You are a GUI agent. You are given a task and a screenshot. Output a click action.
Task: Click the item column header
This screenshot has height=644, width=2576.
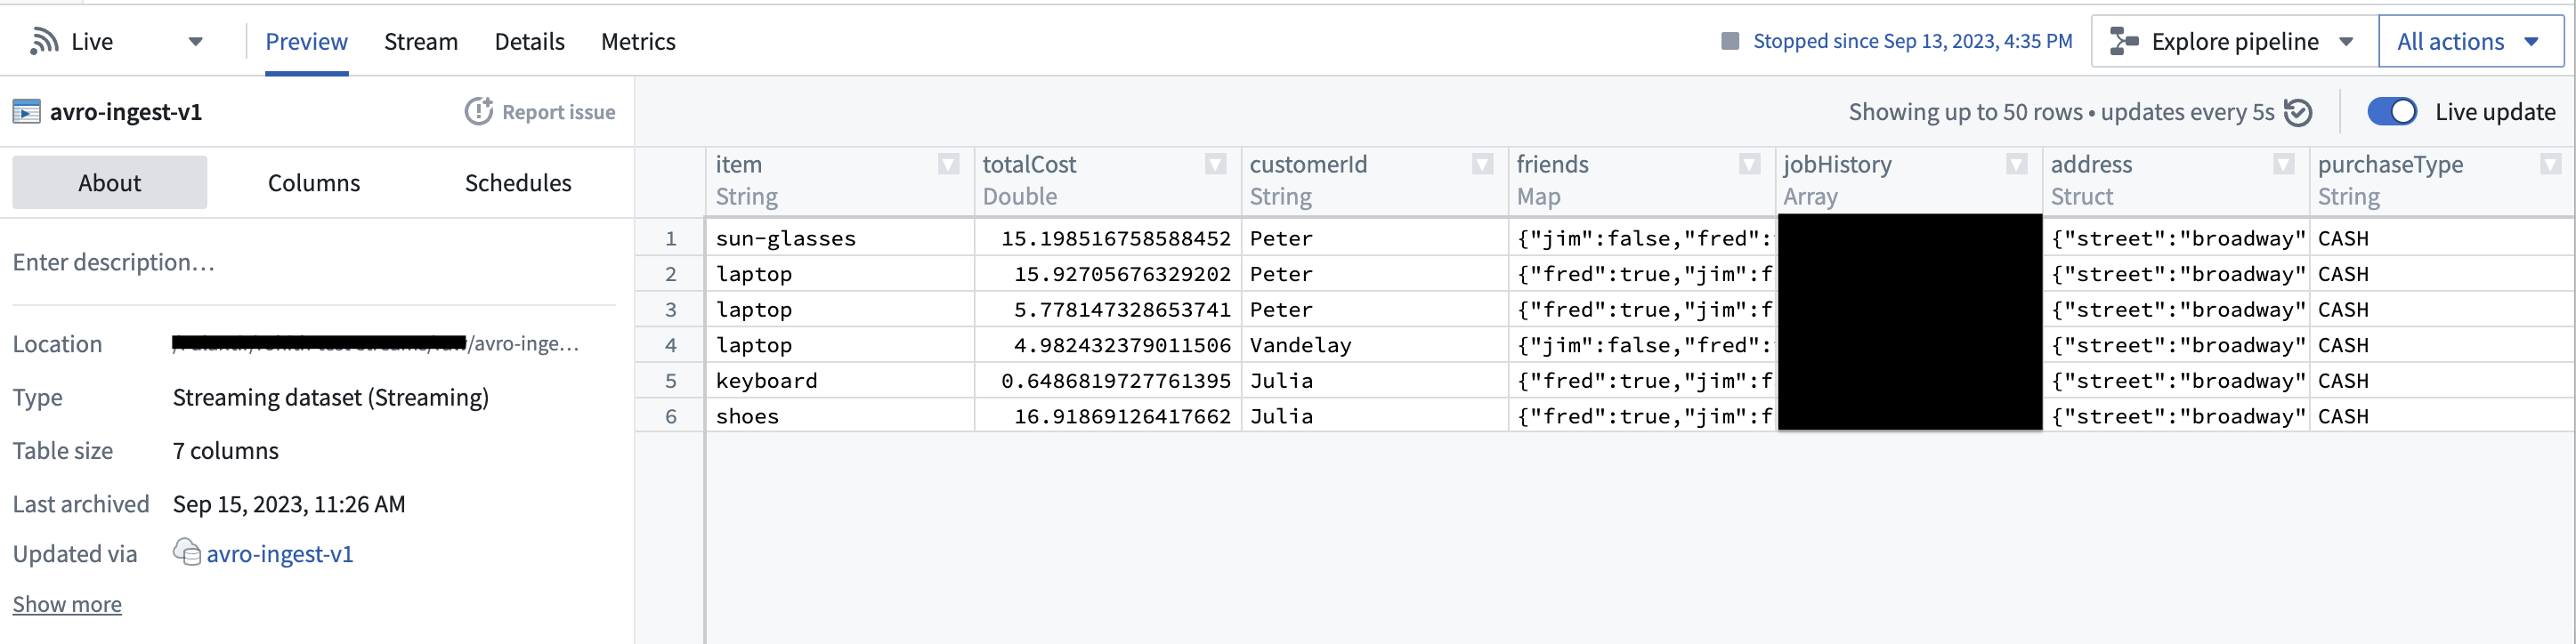[x=840, y=181]
